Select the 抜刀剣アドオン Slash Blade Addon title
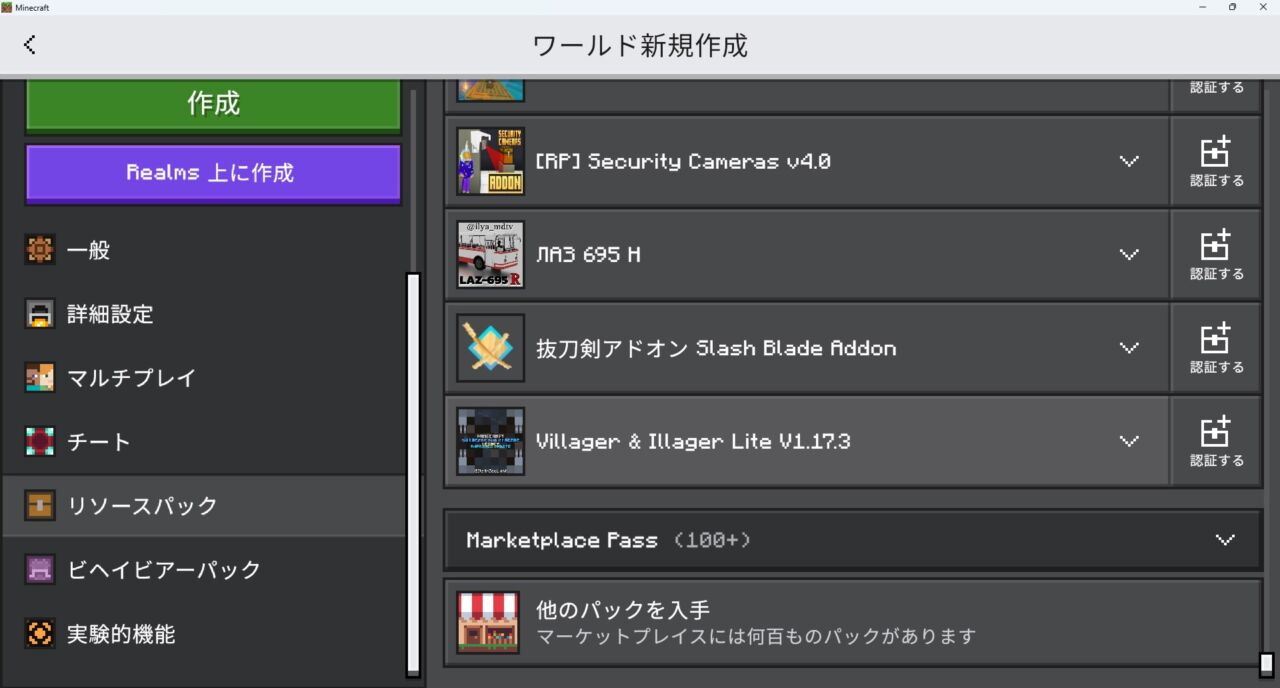Screen dimensions: 1280x688 click(x=716, y=348)
